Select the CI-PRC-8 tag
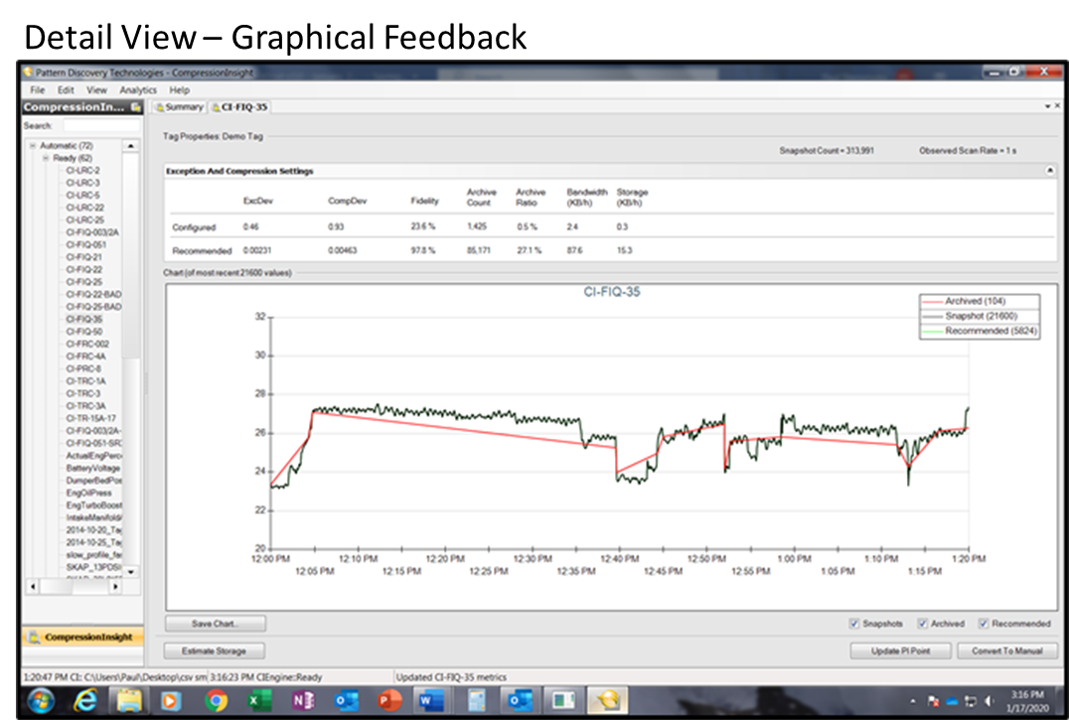Viewport: 1069px width, 720px height. click(83, 369)
